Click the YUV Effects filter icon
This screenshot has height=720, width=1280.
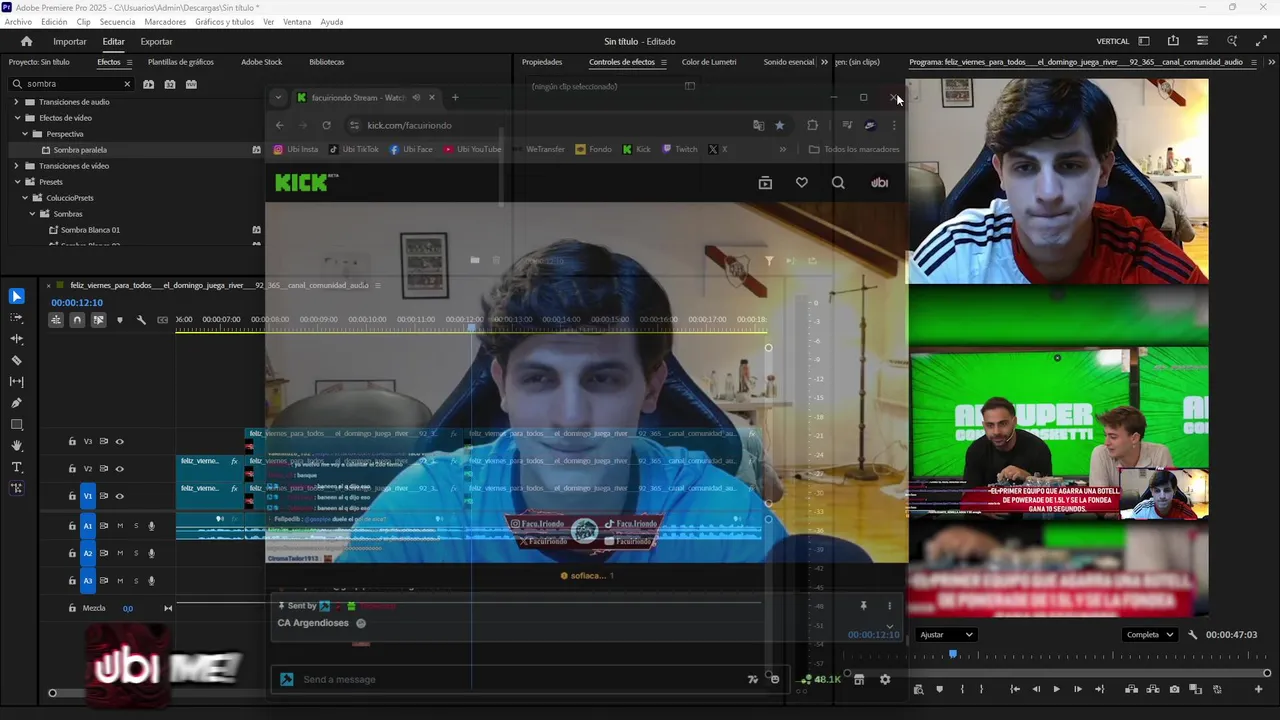click(191, 84)
